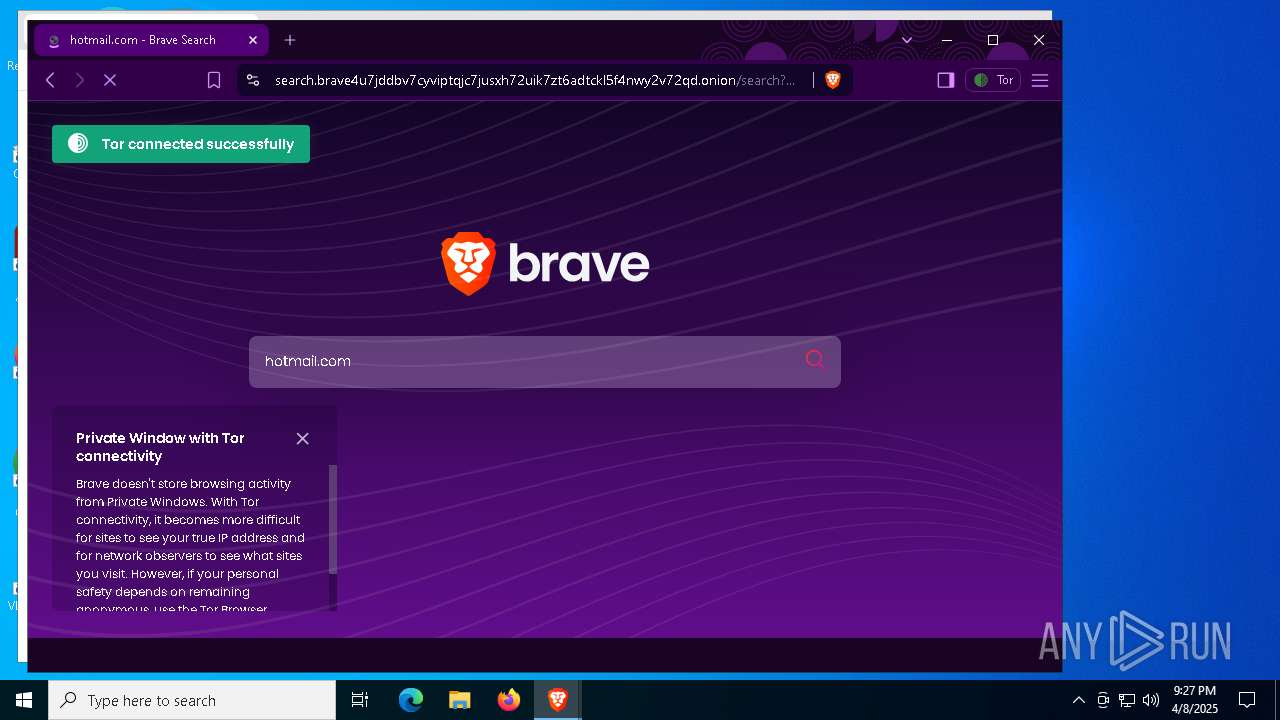
Task: Submit search with magnifier icon
Action: (815, 360)
